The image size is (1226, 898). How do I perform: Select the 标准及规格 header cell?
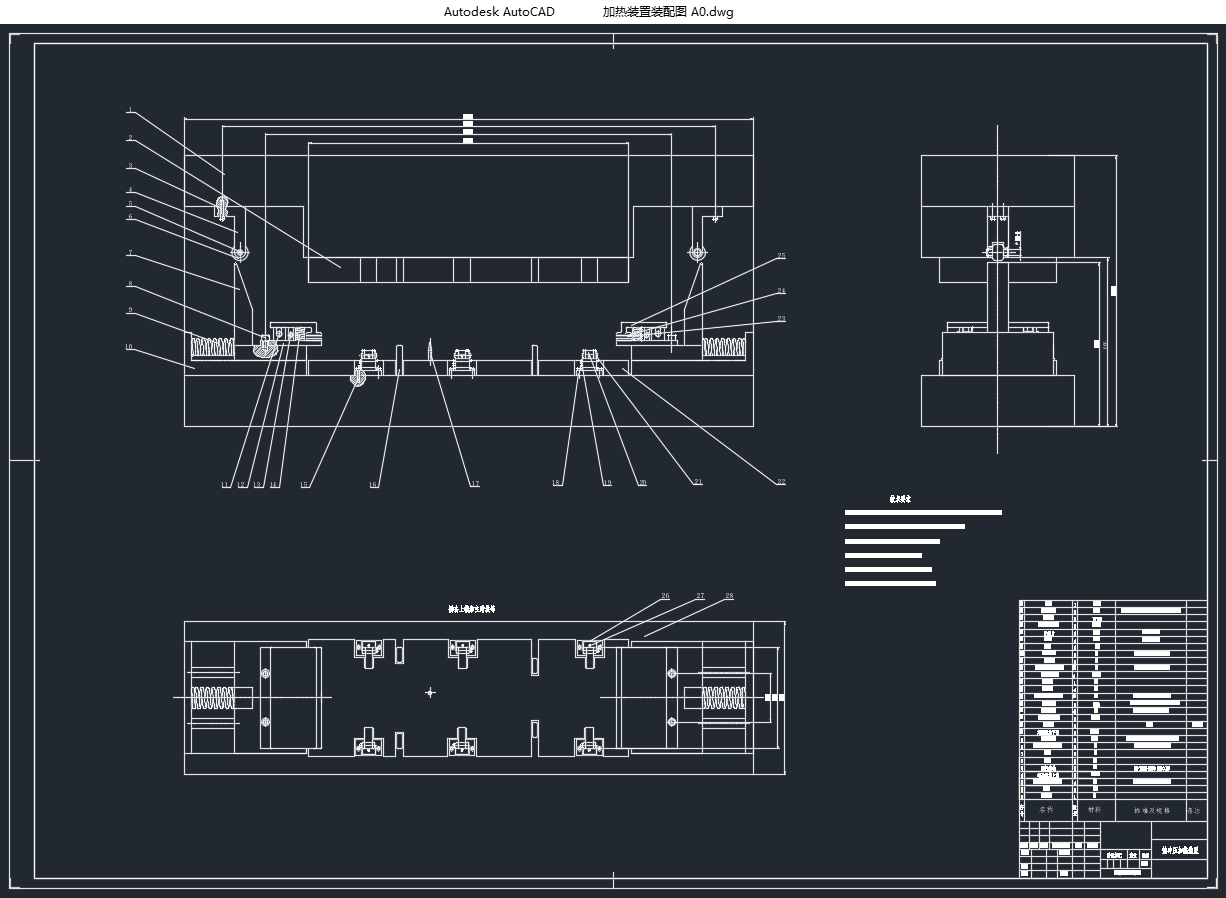click(1151, 811)
